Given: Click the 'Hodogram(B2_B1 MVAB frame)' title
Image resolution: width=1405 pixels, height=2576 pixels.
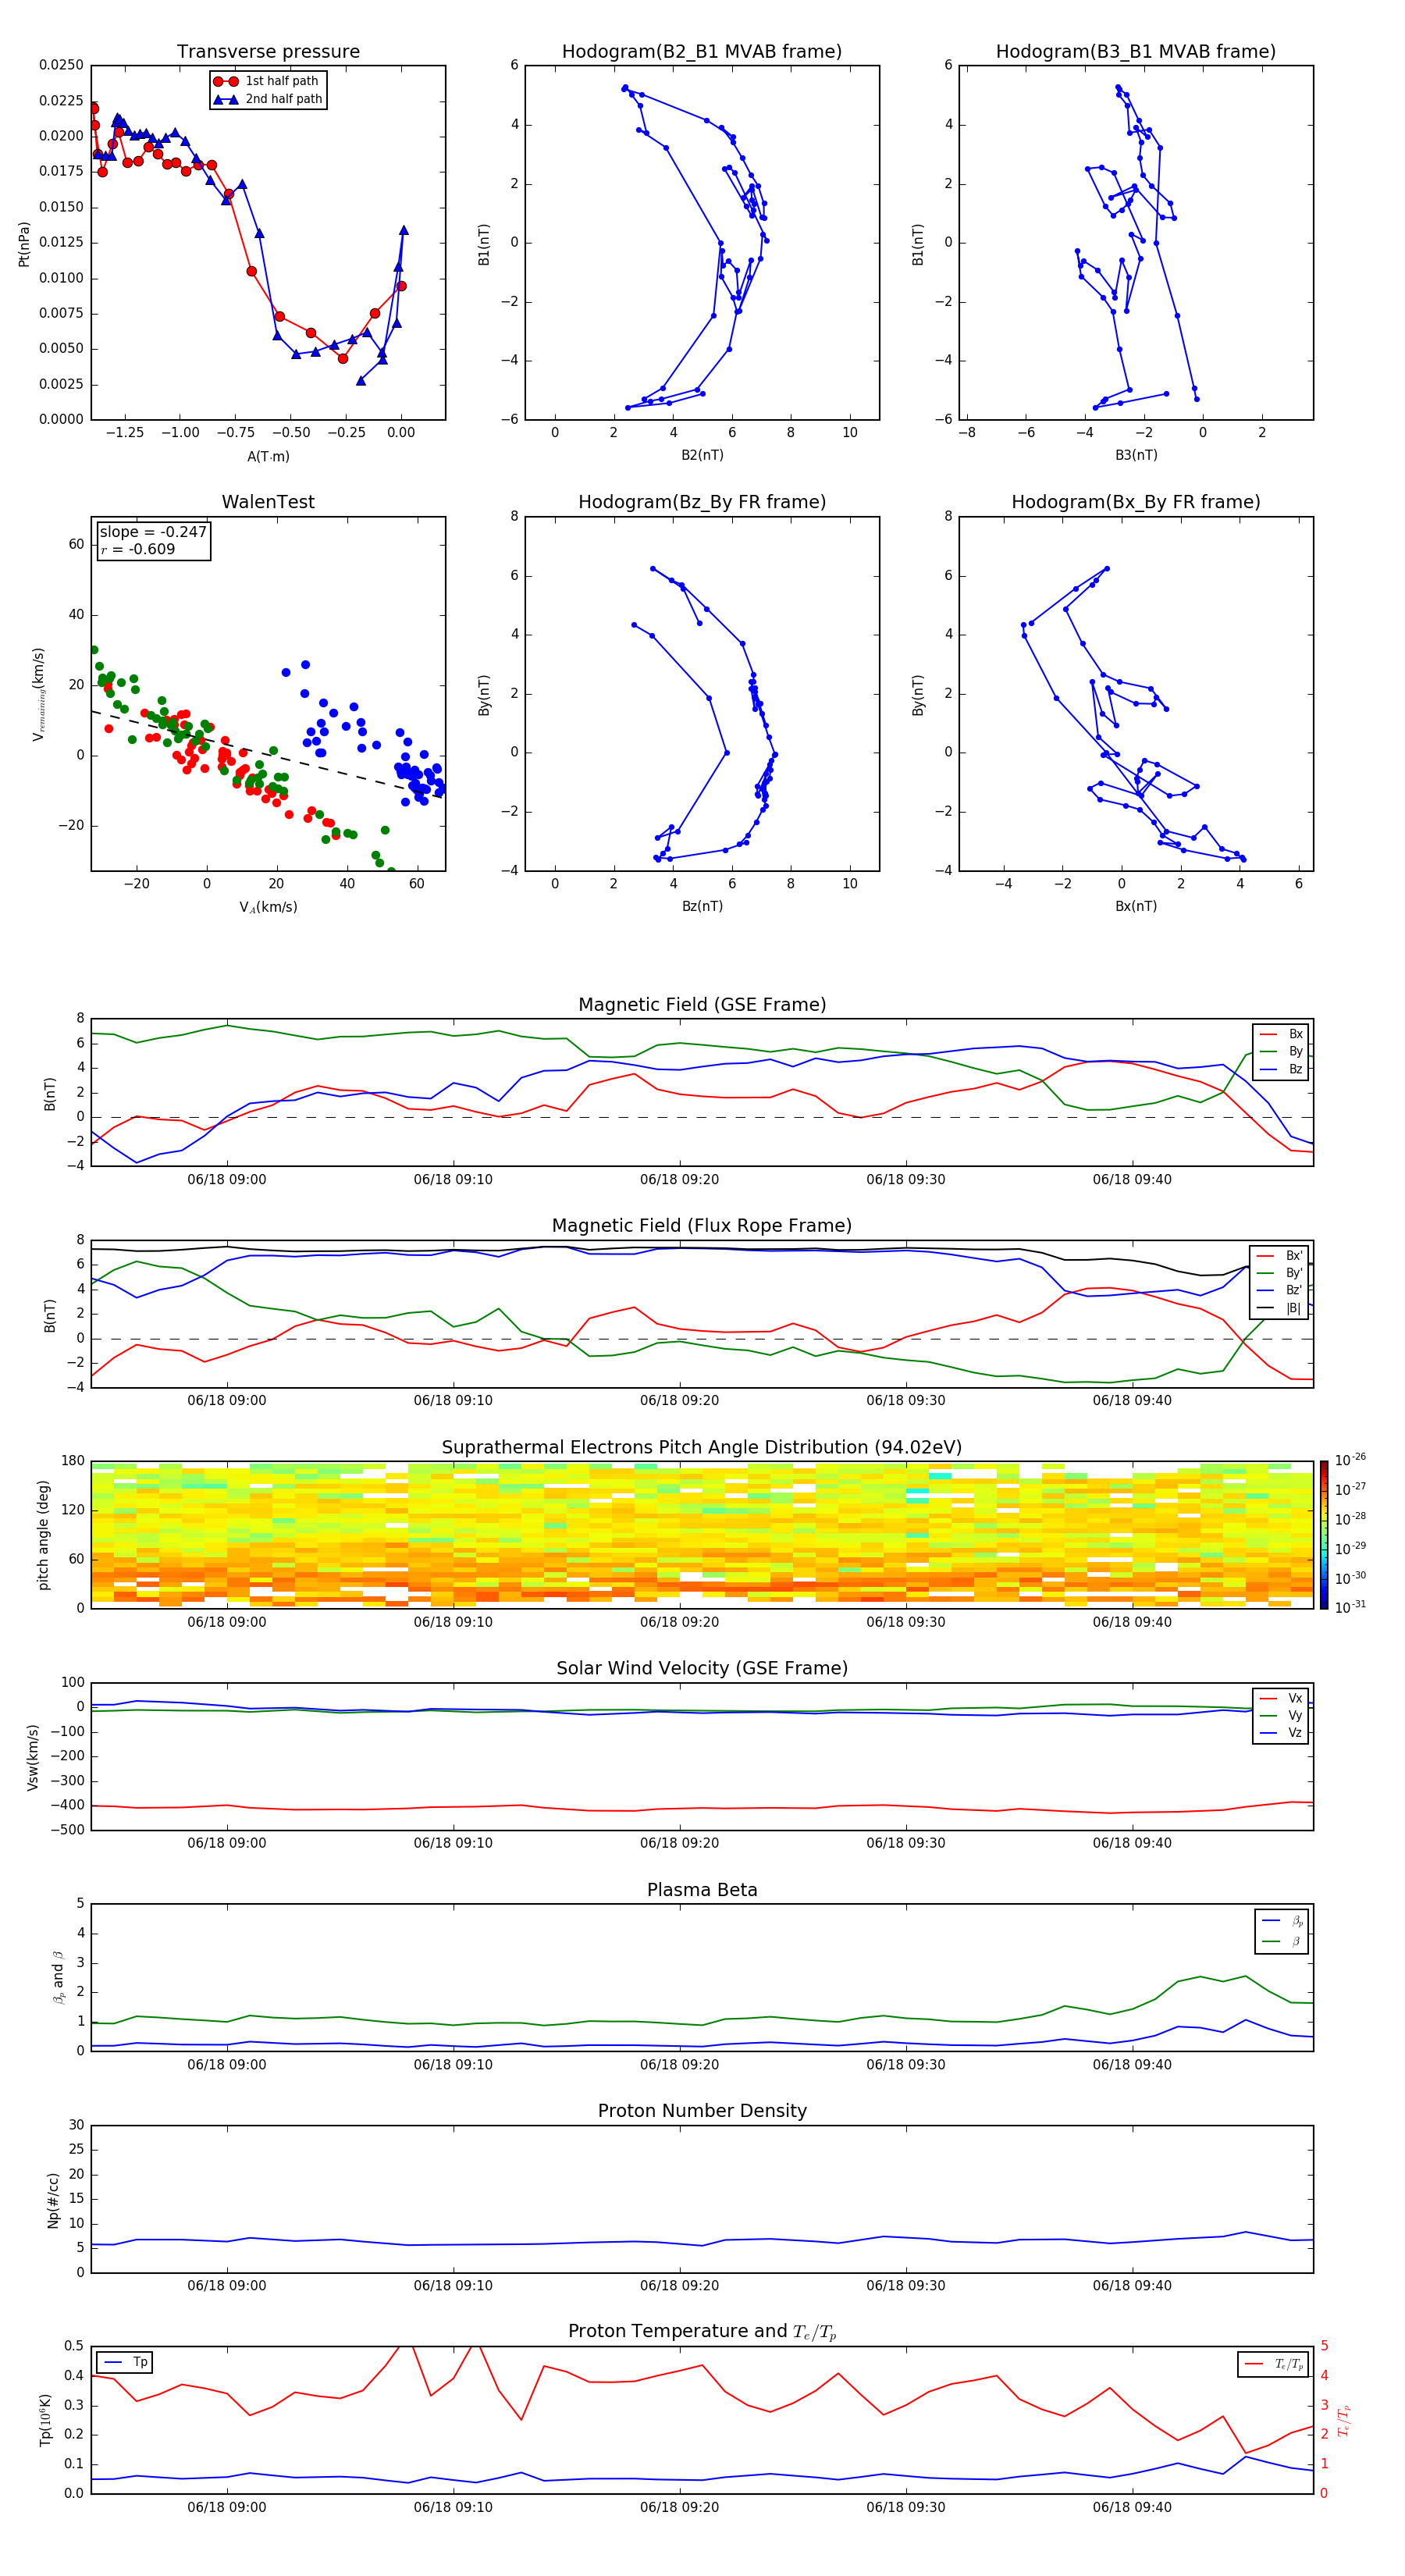Looking at the screenshot, I should click(702, 52).
